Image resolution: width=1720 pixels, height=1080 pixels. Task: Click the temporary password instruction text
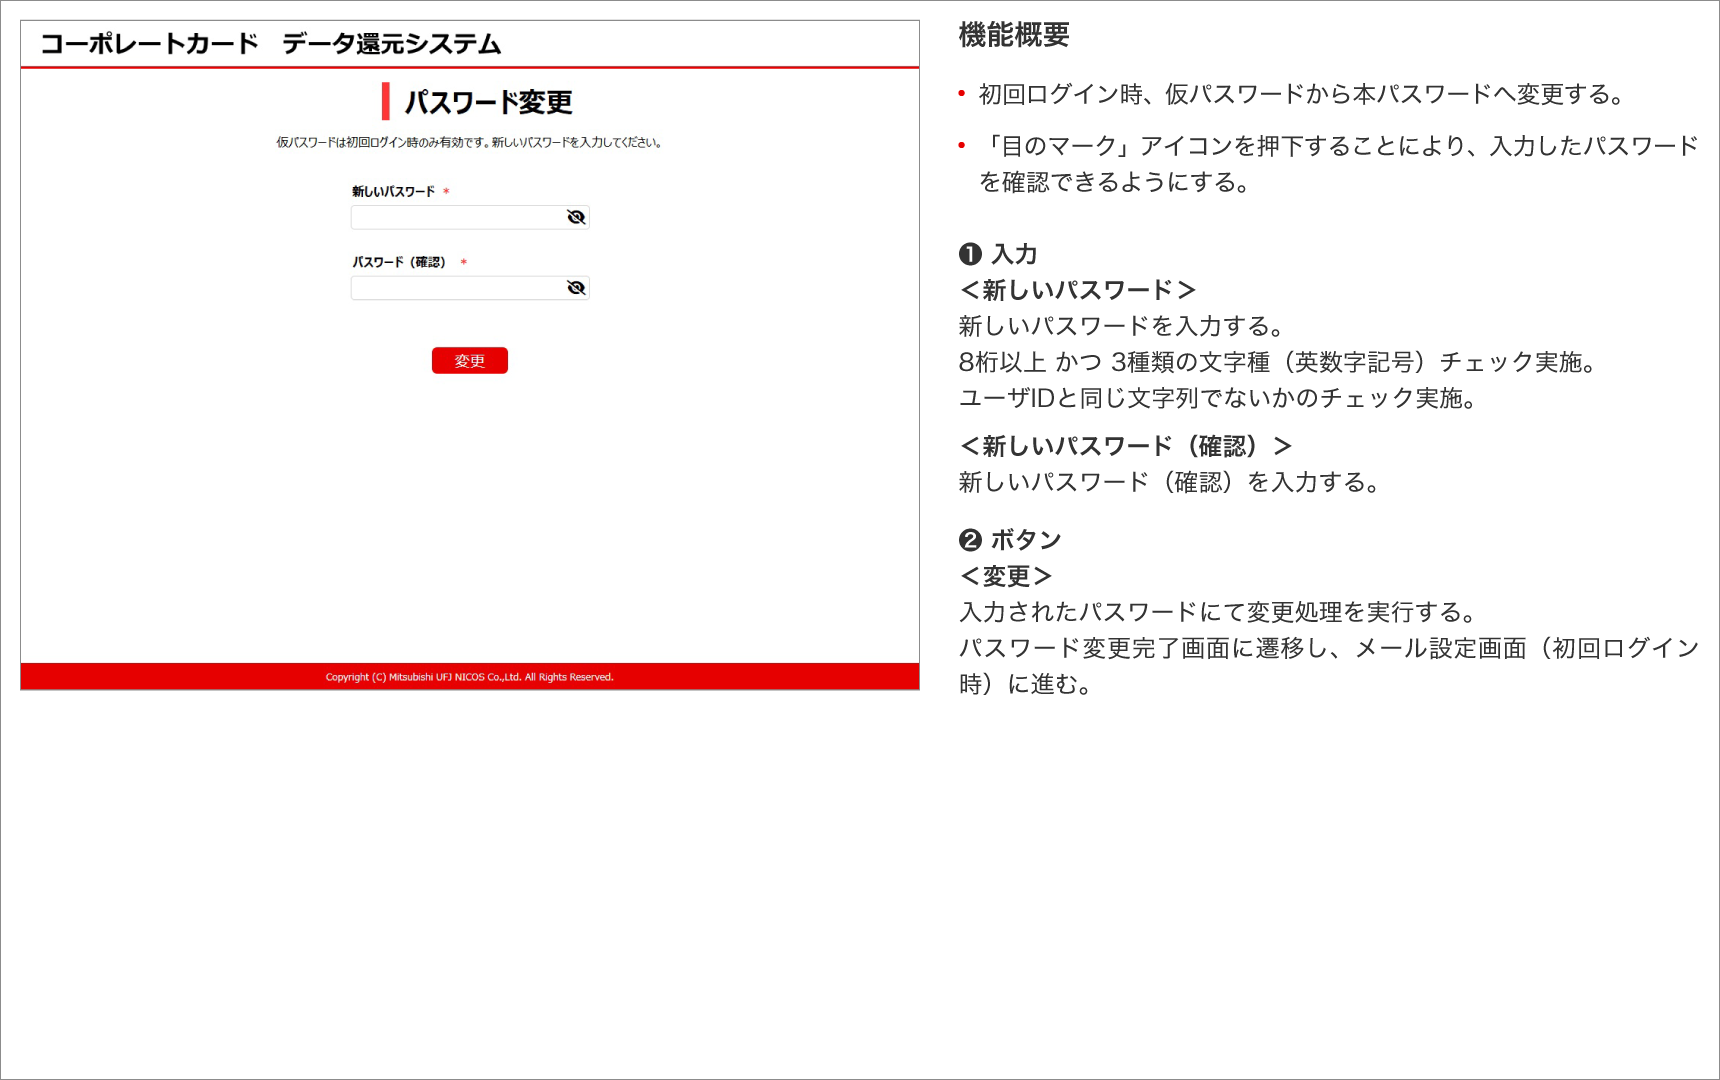469,142
